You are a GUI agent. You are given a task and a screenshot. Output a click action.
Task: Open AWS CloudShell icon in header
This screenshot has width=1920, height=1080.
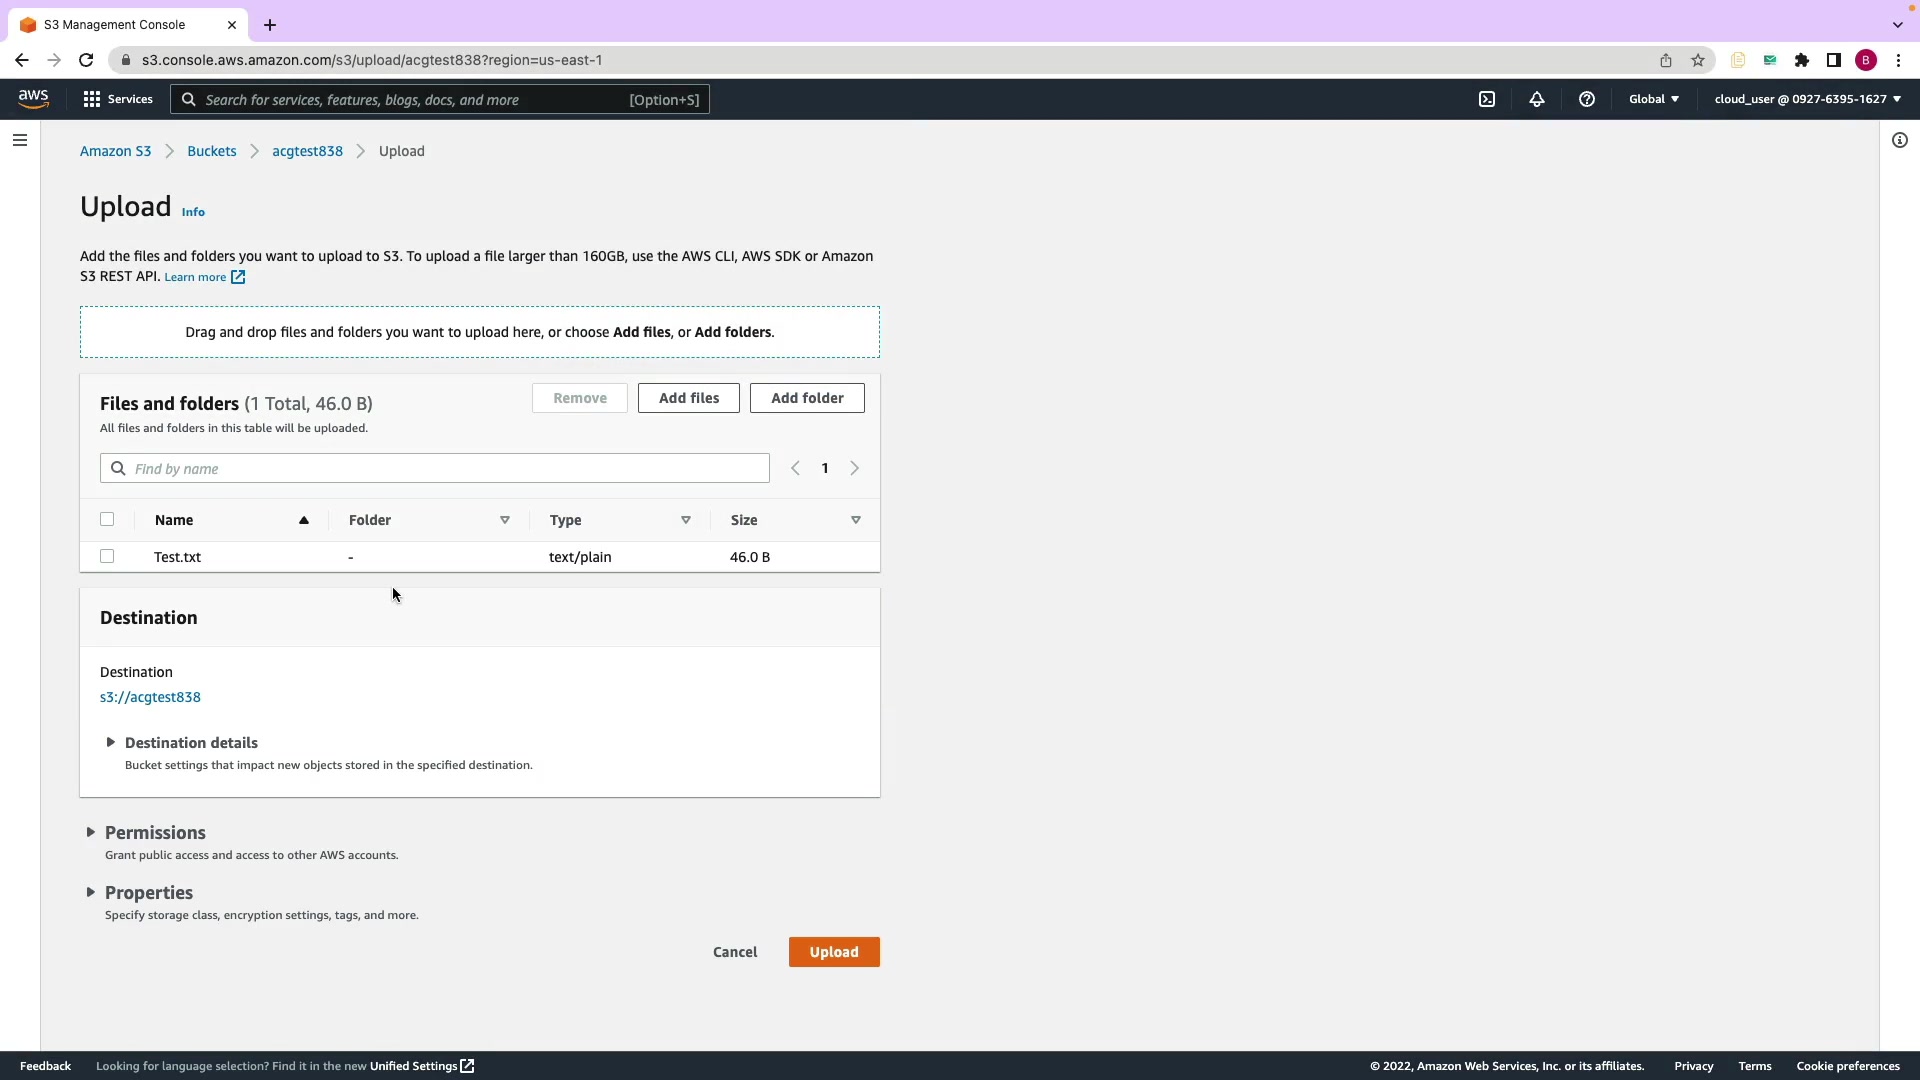click(1487, 99)
